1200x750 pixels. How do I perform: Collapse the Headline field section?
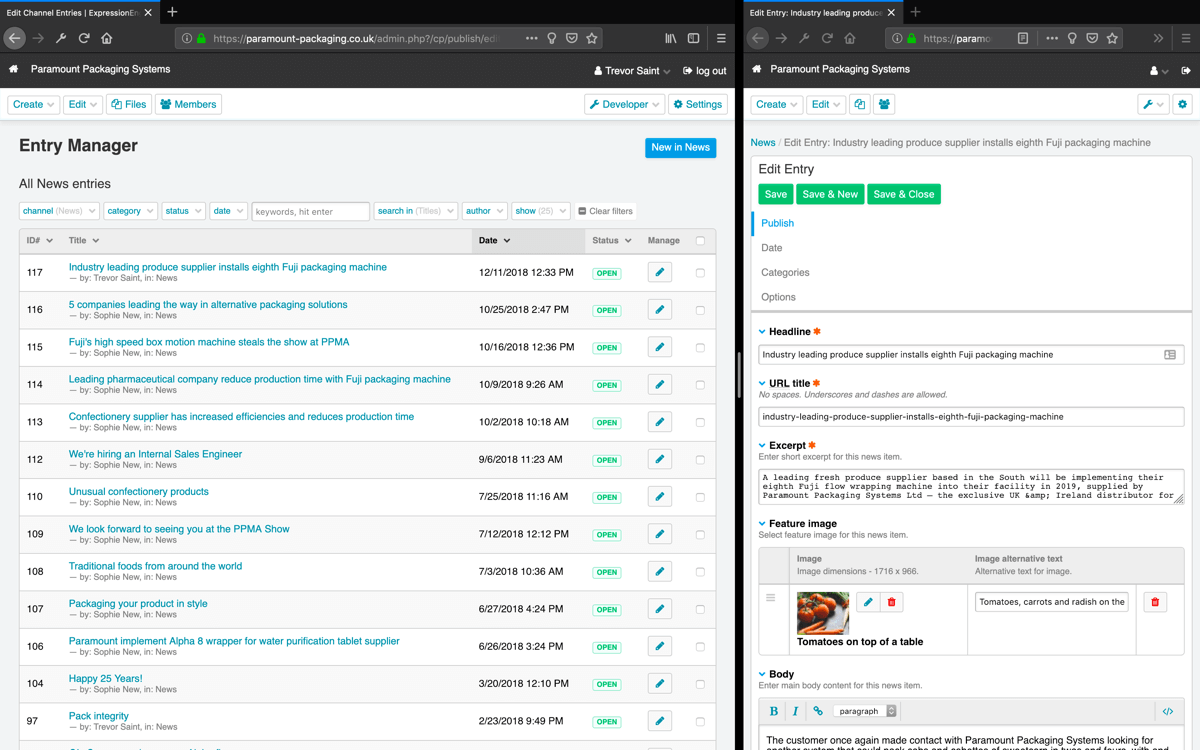pyautogui.click(x=762, y=331)
